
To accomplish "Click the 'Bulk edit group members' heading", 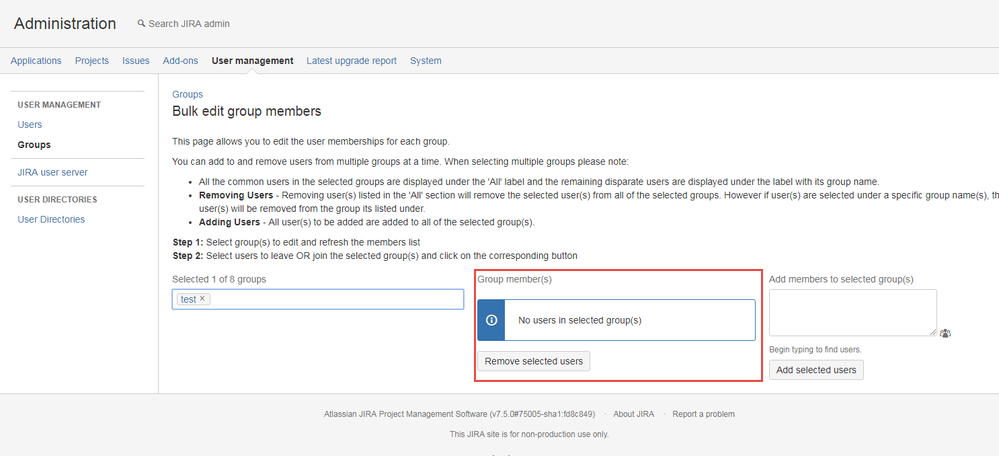I will click(x=247, y=111).
